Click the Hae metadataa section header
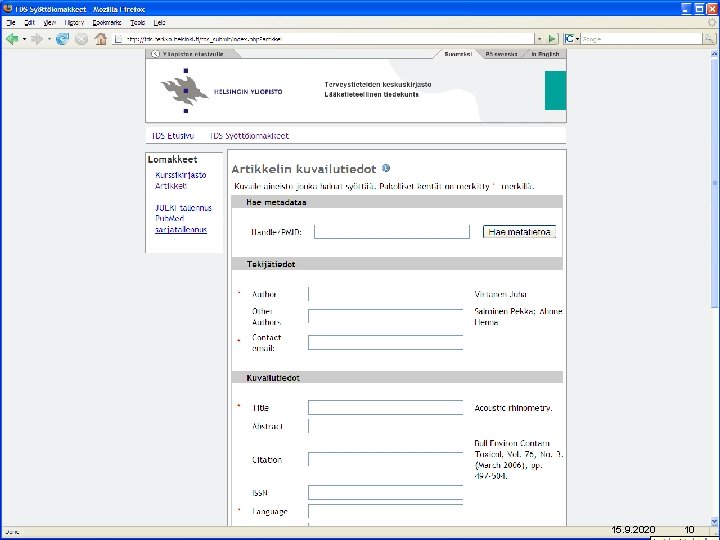 [276, 202]
